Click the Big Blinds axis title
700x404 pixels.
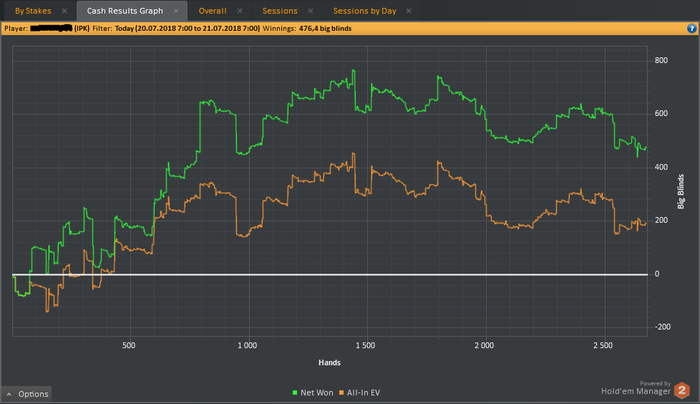pyautogui.click(x=681, y=192)
